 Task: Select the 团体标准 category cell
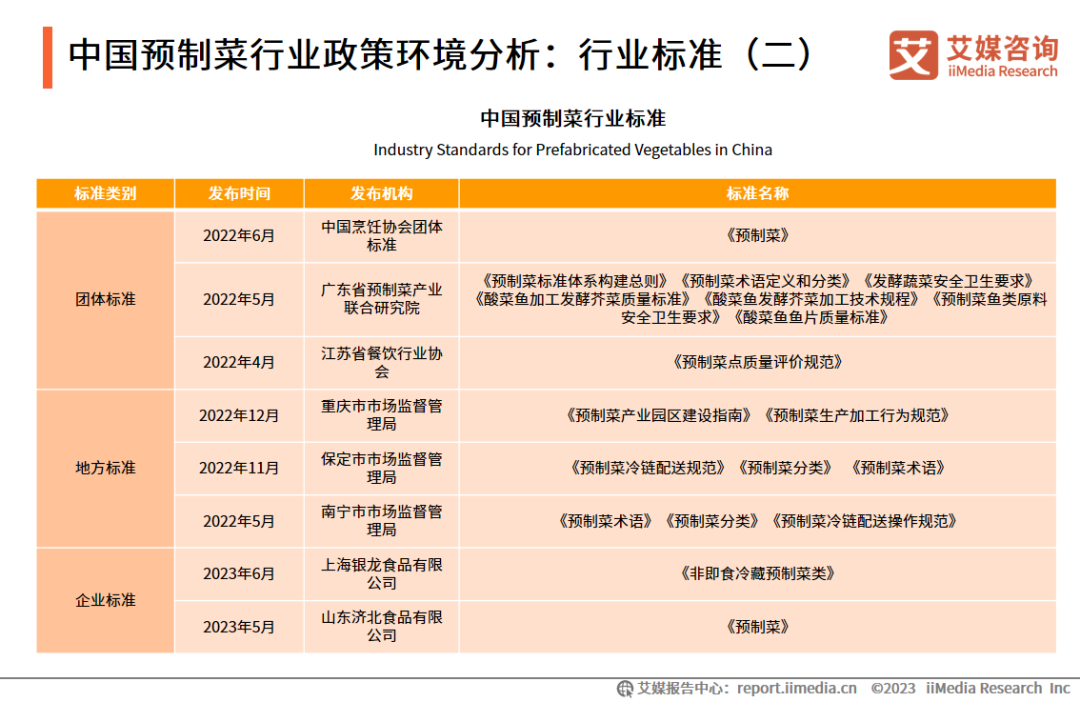click(105, 298)
